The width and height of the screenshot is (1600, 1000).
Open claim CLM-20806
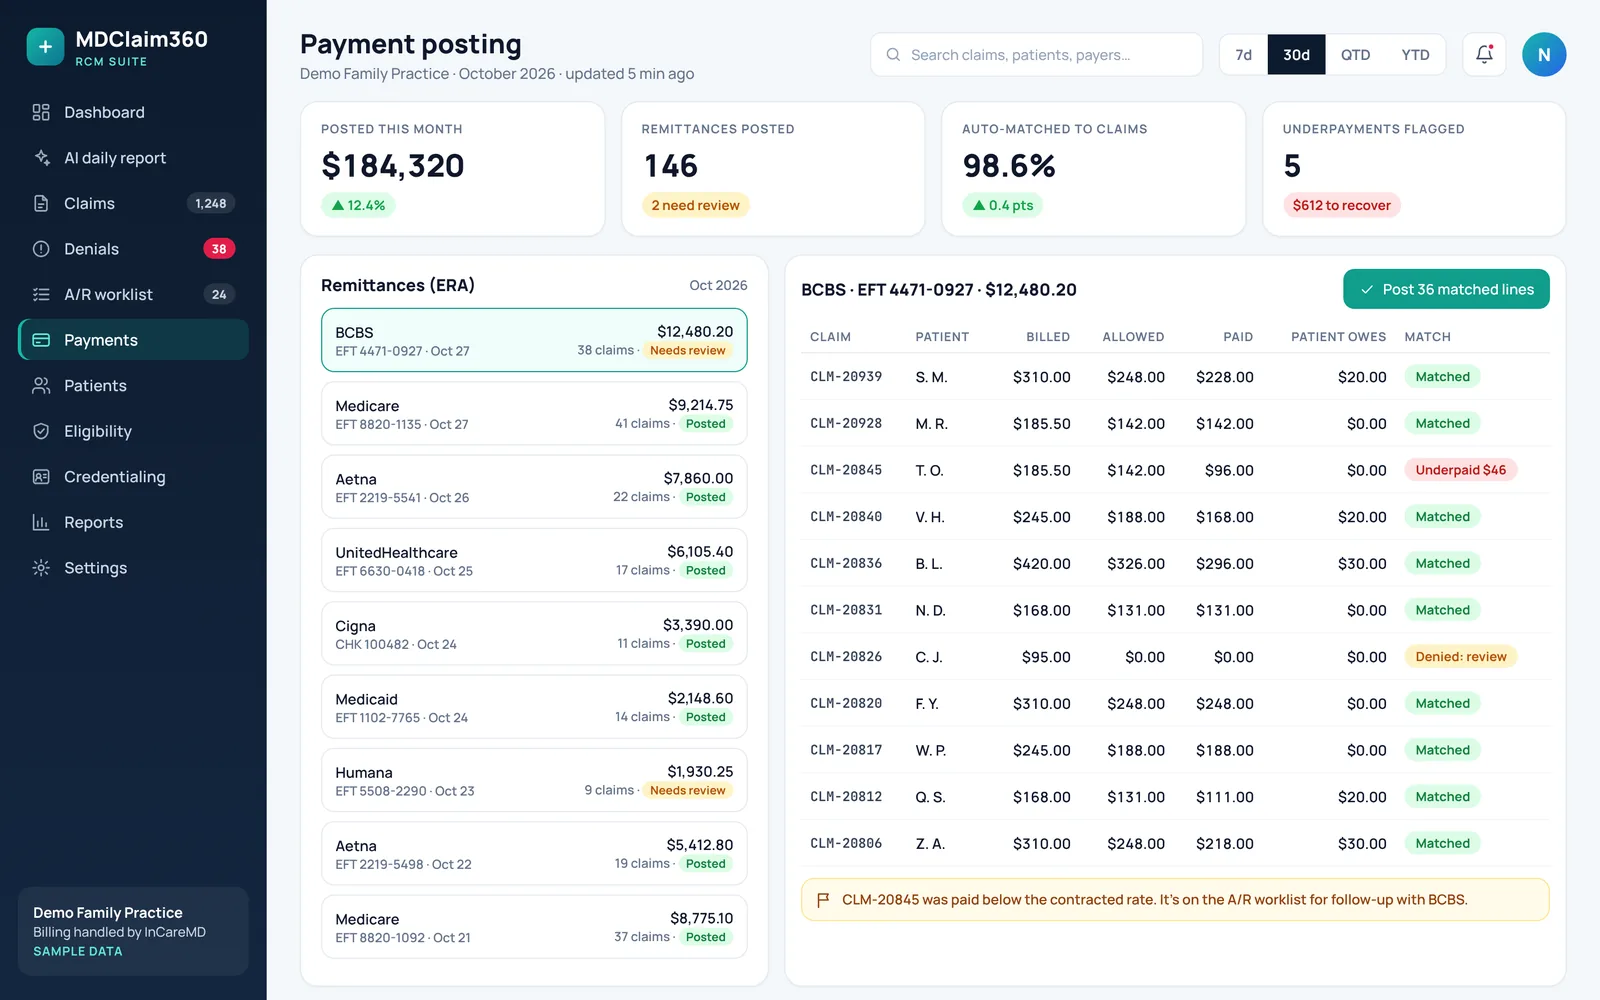click(x=846, y=843)
